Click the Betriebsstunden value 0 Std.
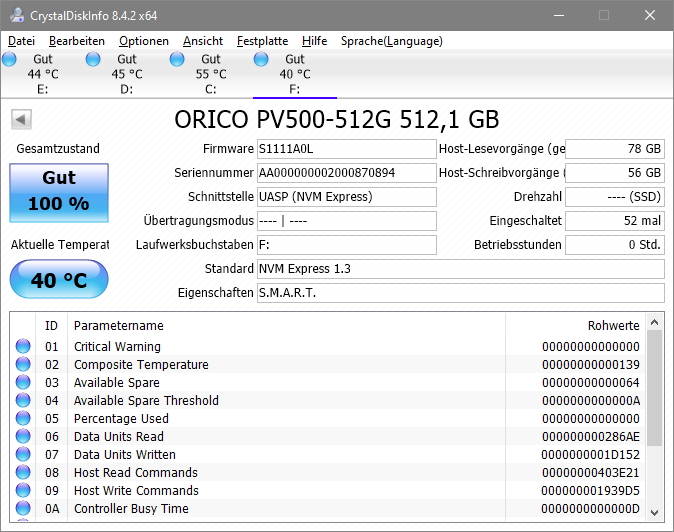This screenshot has height=532, width=674. pos(615,245)
